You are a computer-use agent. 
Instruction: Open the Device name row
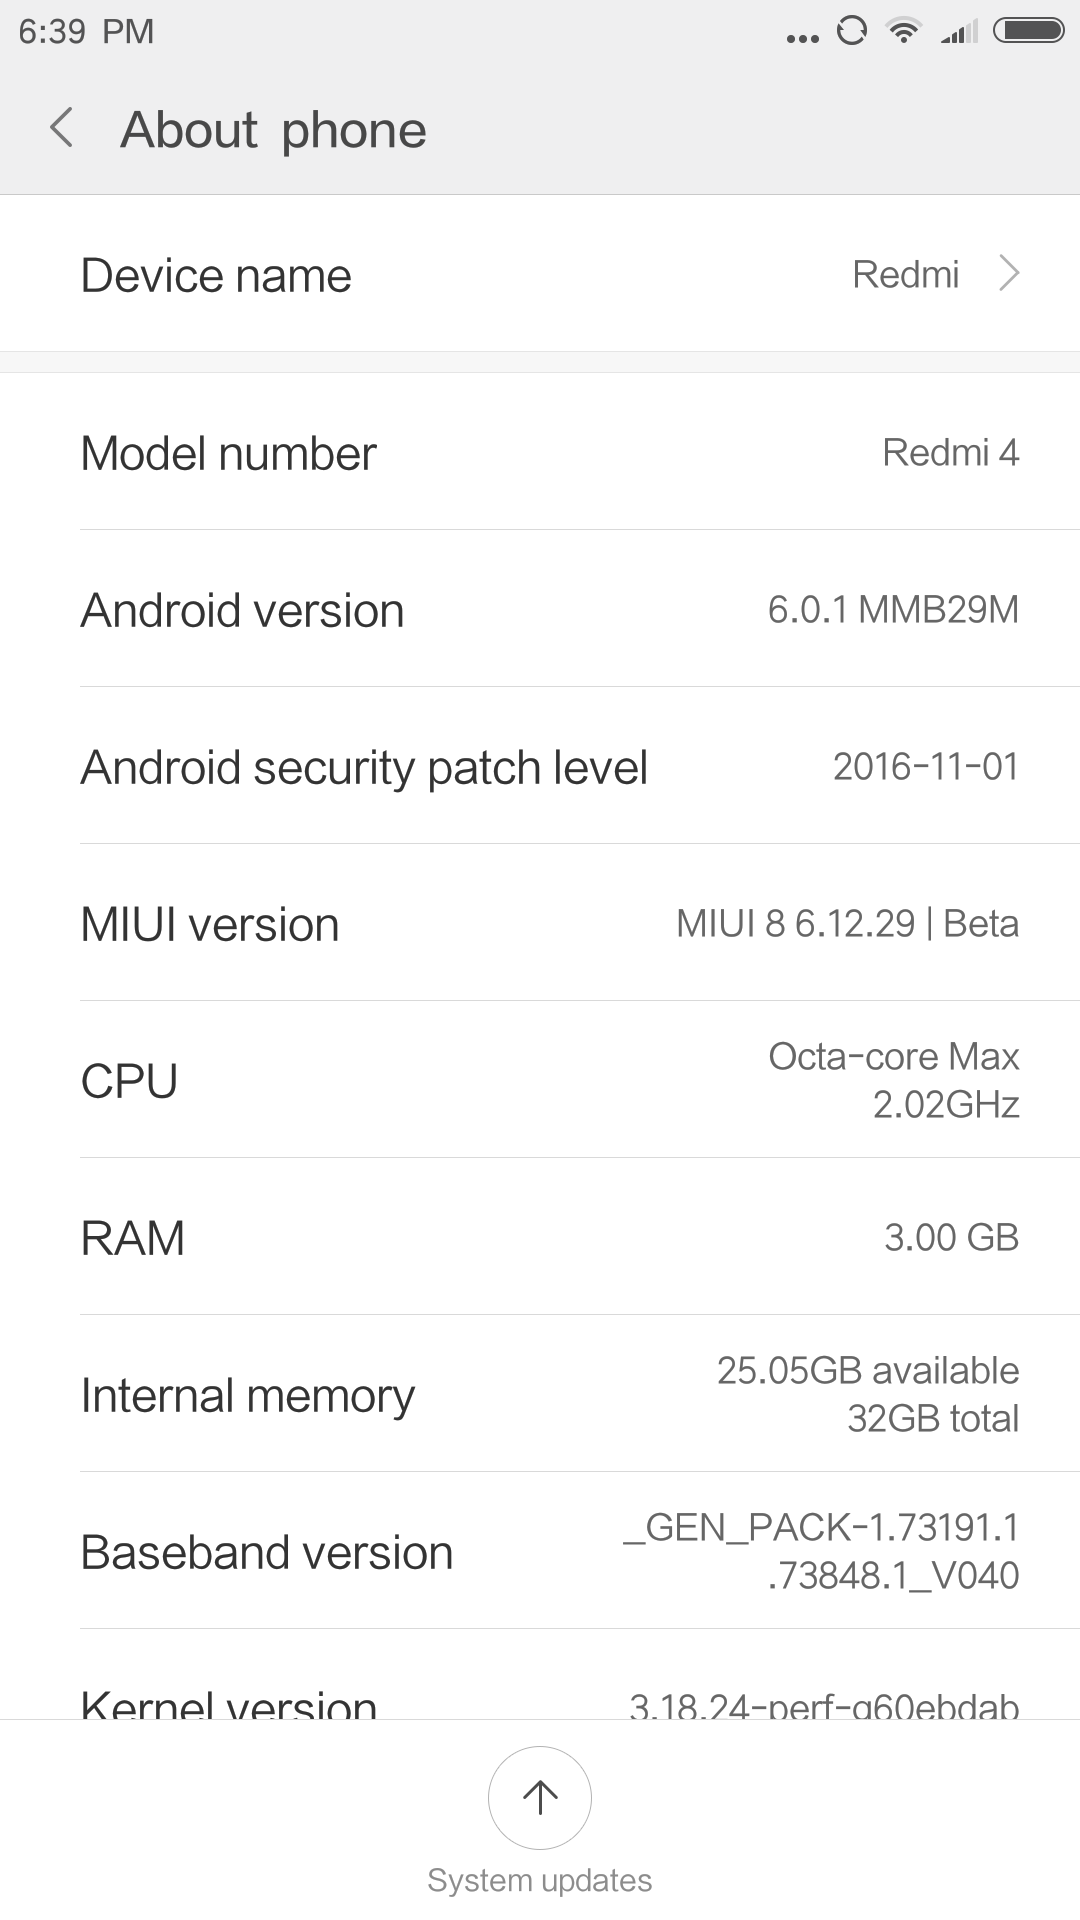click(x=540, y=274)
